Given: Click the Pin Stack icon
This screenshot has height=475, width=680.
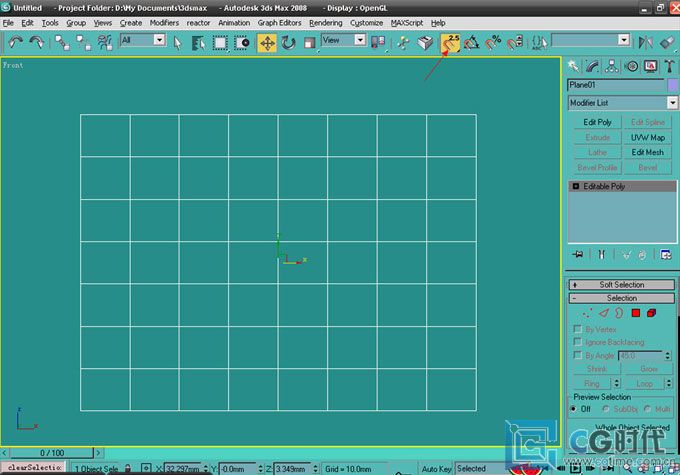Looking at the screenshot, I should pos(578,255).
